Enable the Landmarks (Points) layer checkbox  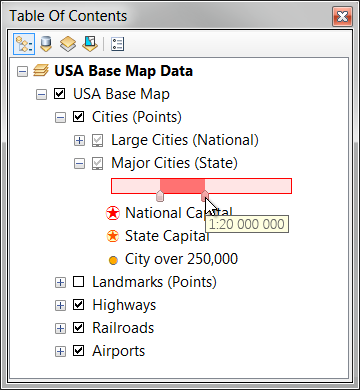(x=78, y=282)
